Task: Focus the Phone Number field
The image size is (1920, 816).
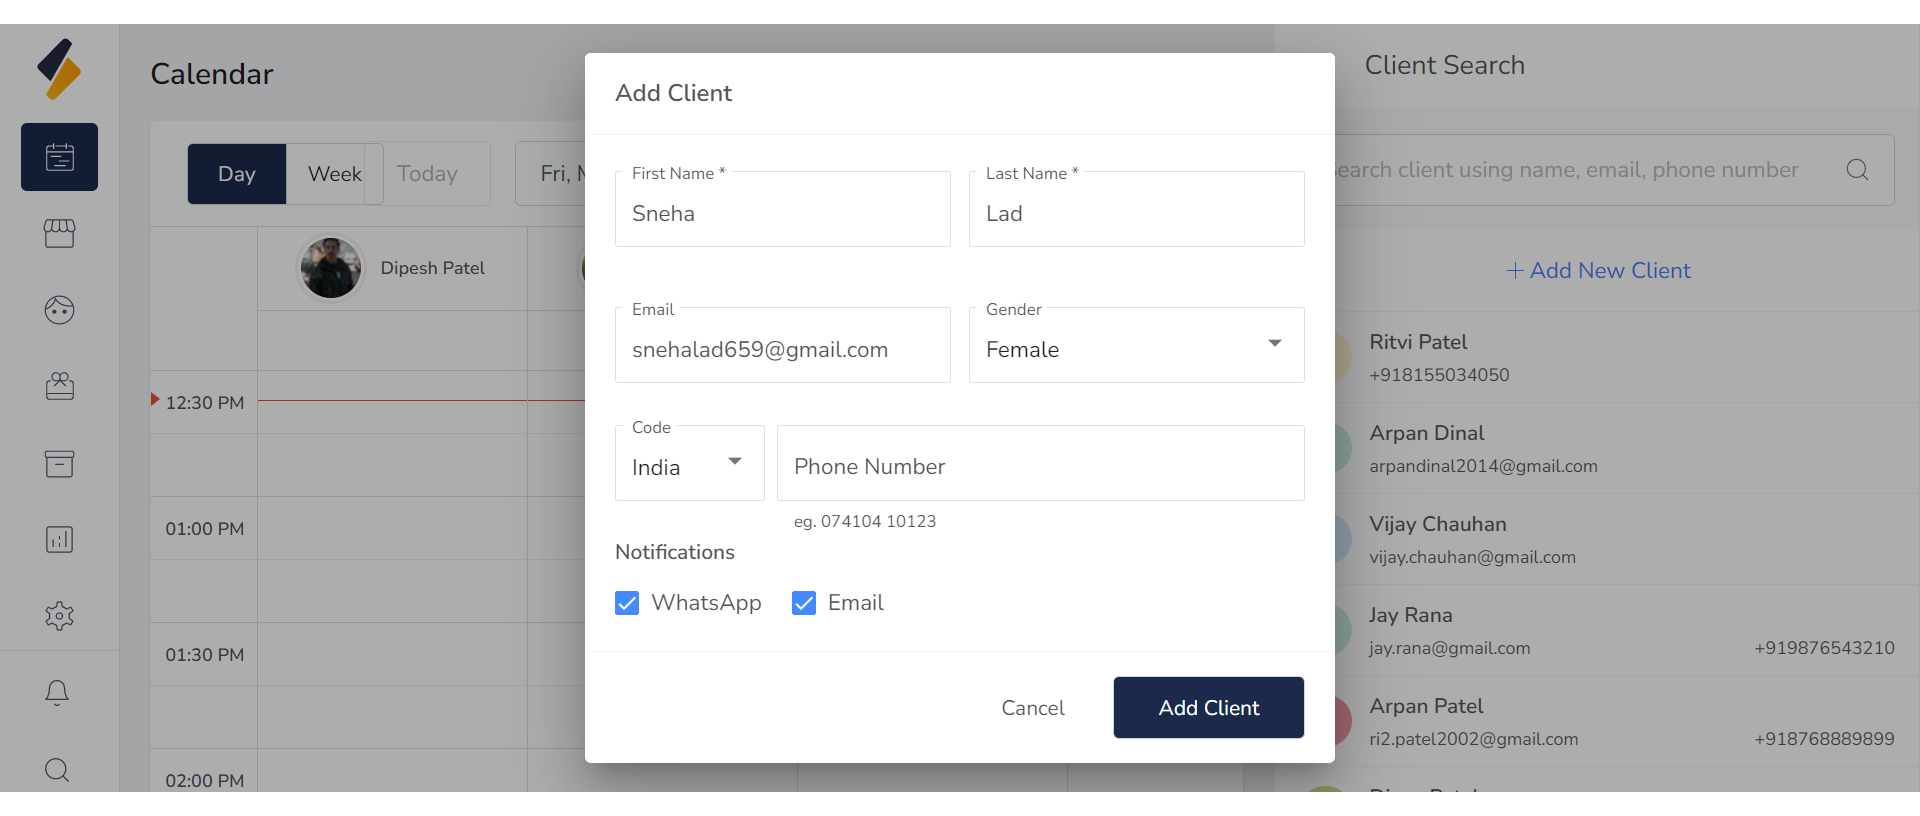Action: [1040, 464]
